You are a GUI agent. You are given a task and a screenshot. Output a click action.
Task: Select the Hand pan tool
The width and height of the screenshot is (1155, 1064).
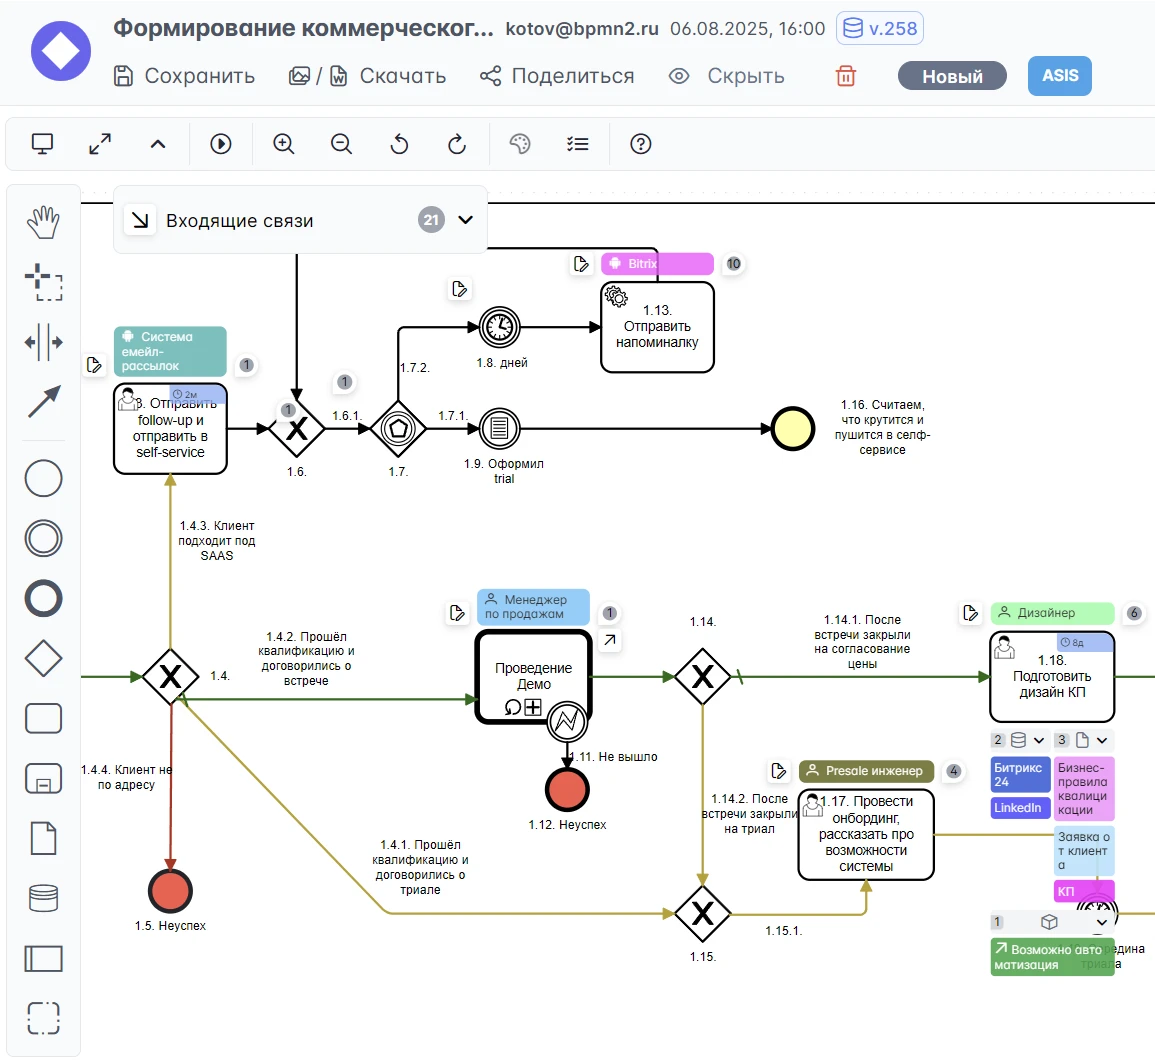click(43, 222)
